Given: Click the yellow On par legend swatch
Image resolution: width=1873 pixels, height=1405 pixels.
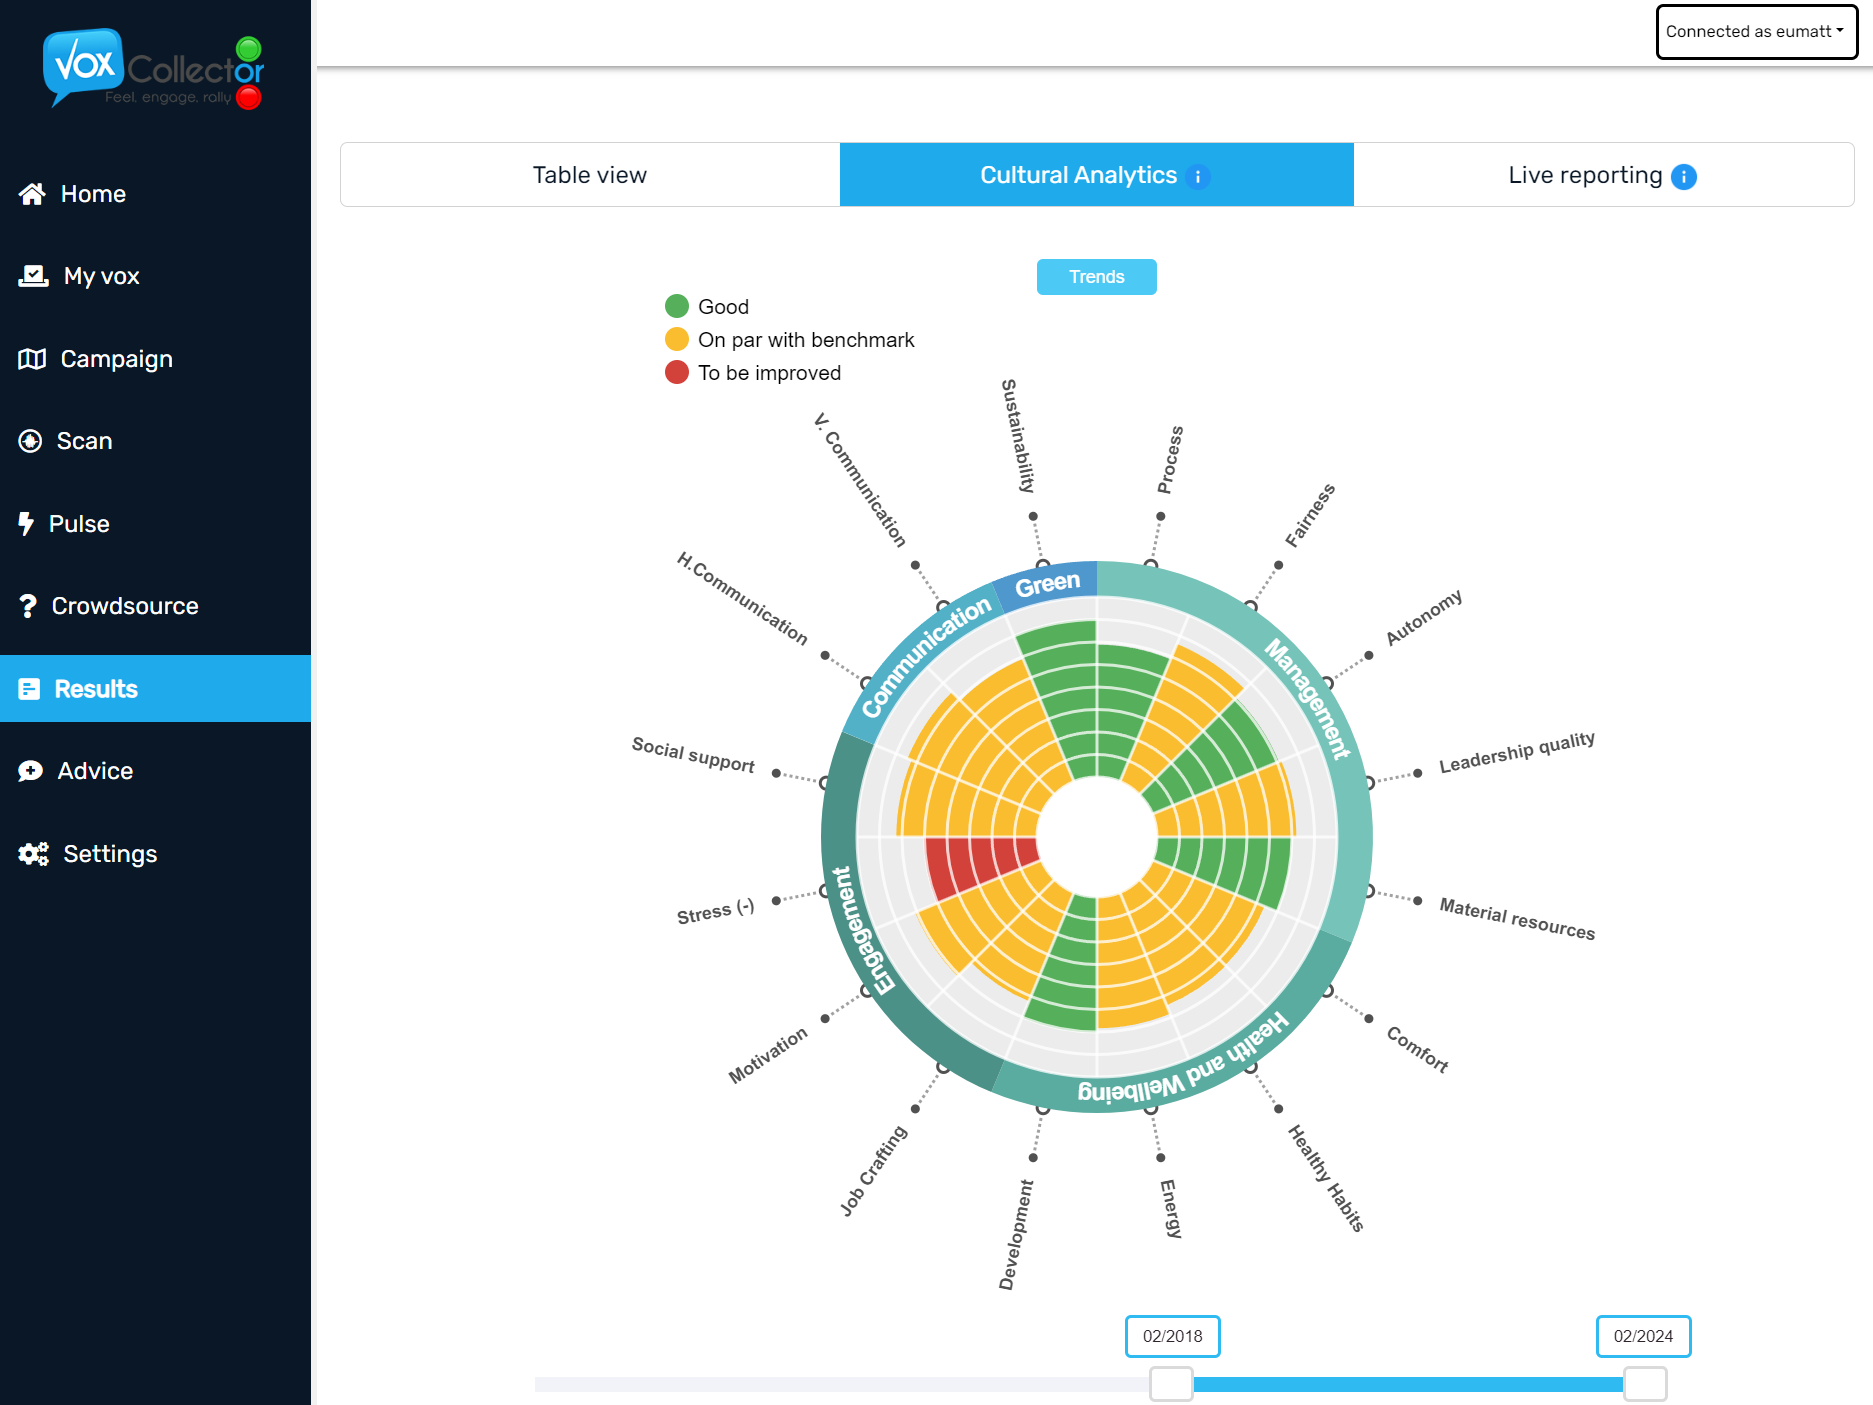Looking at the screenshot, I should coord(677,340).
